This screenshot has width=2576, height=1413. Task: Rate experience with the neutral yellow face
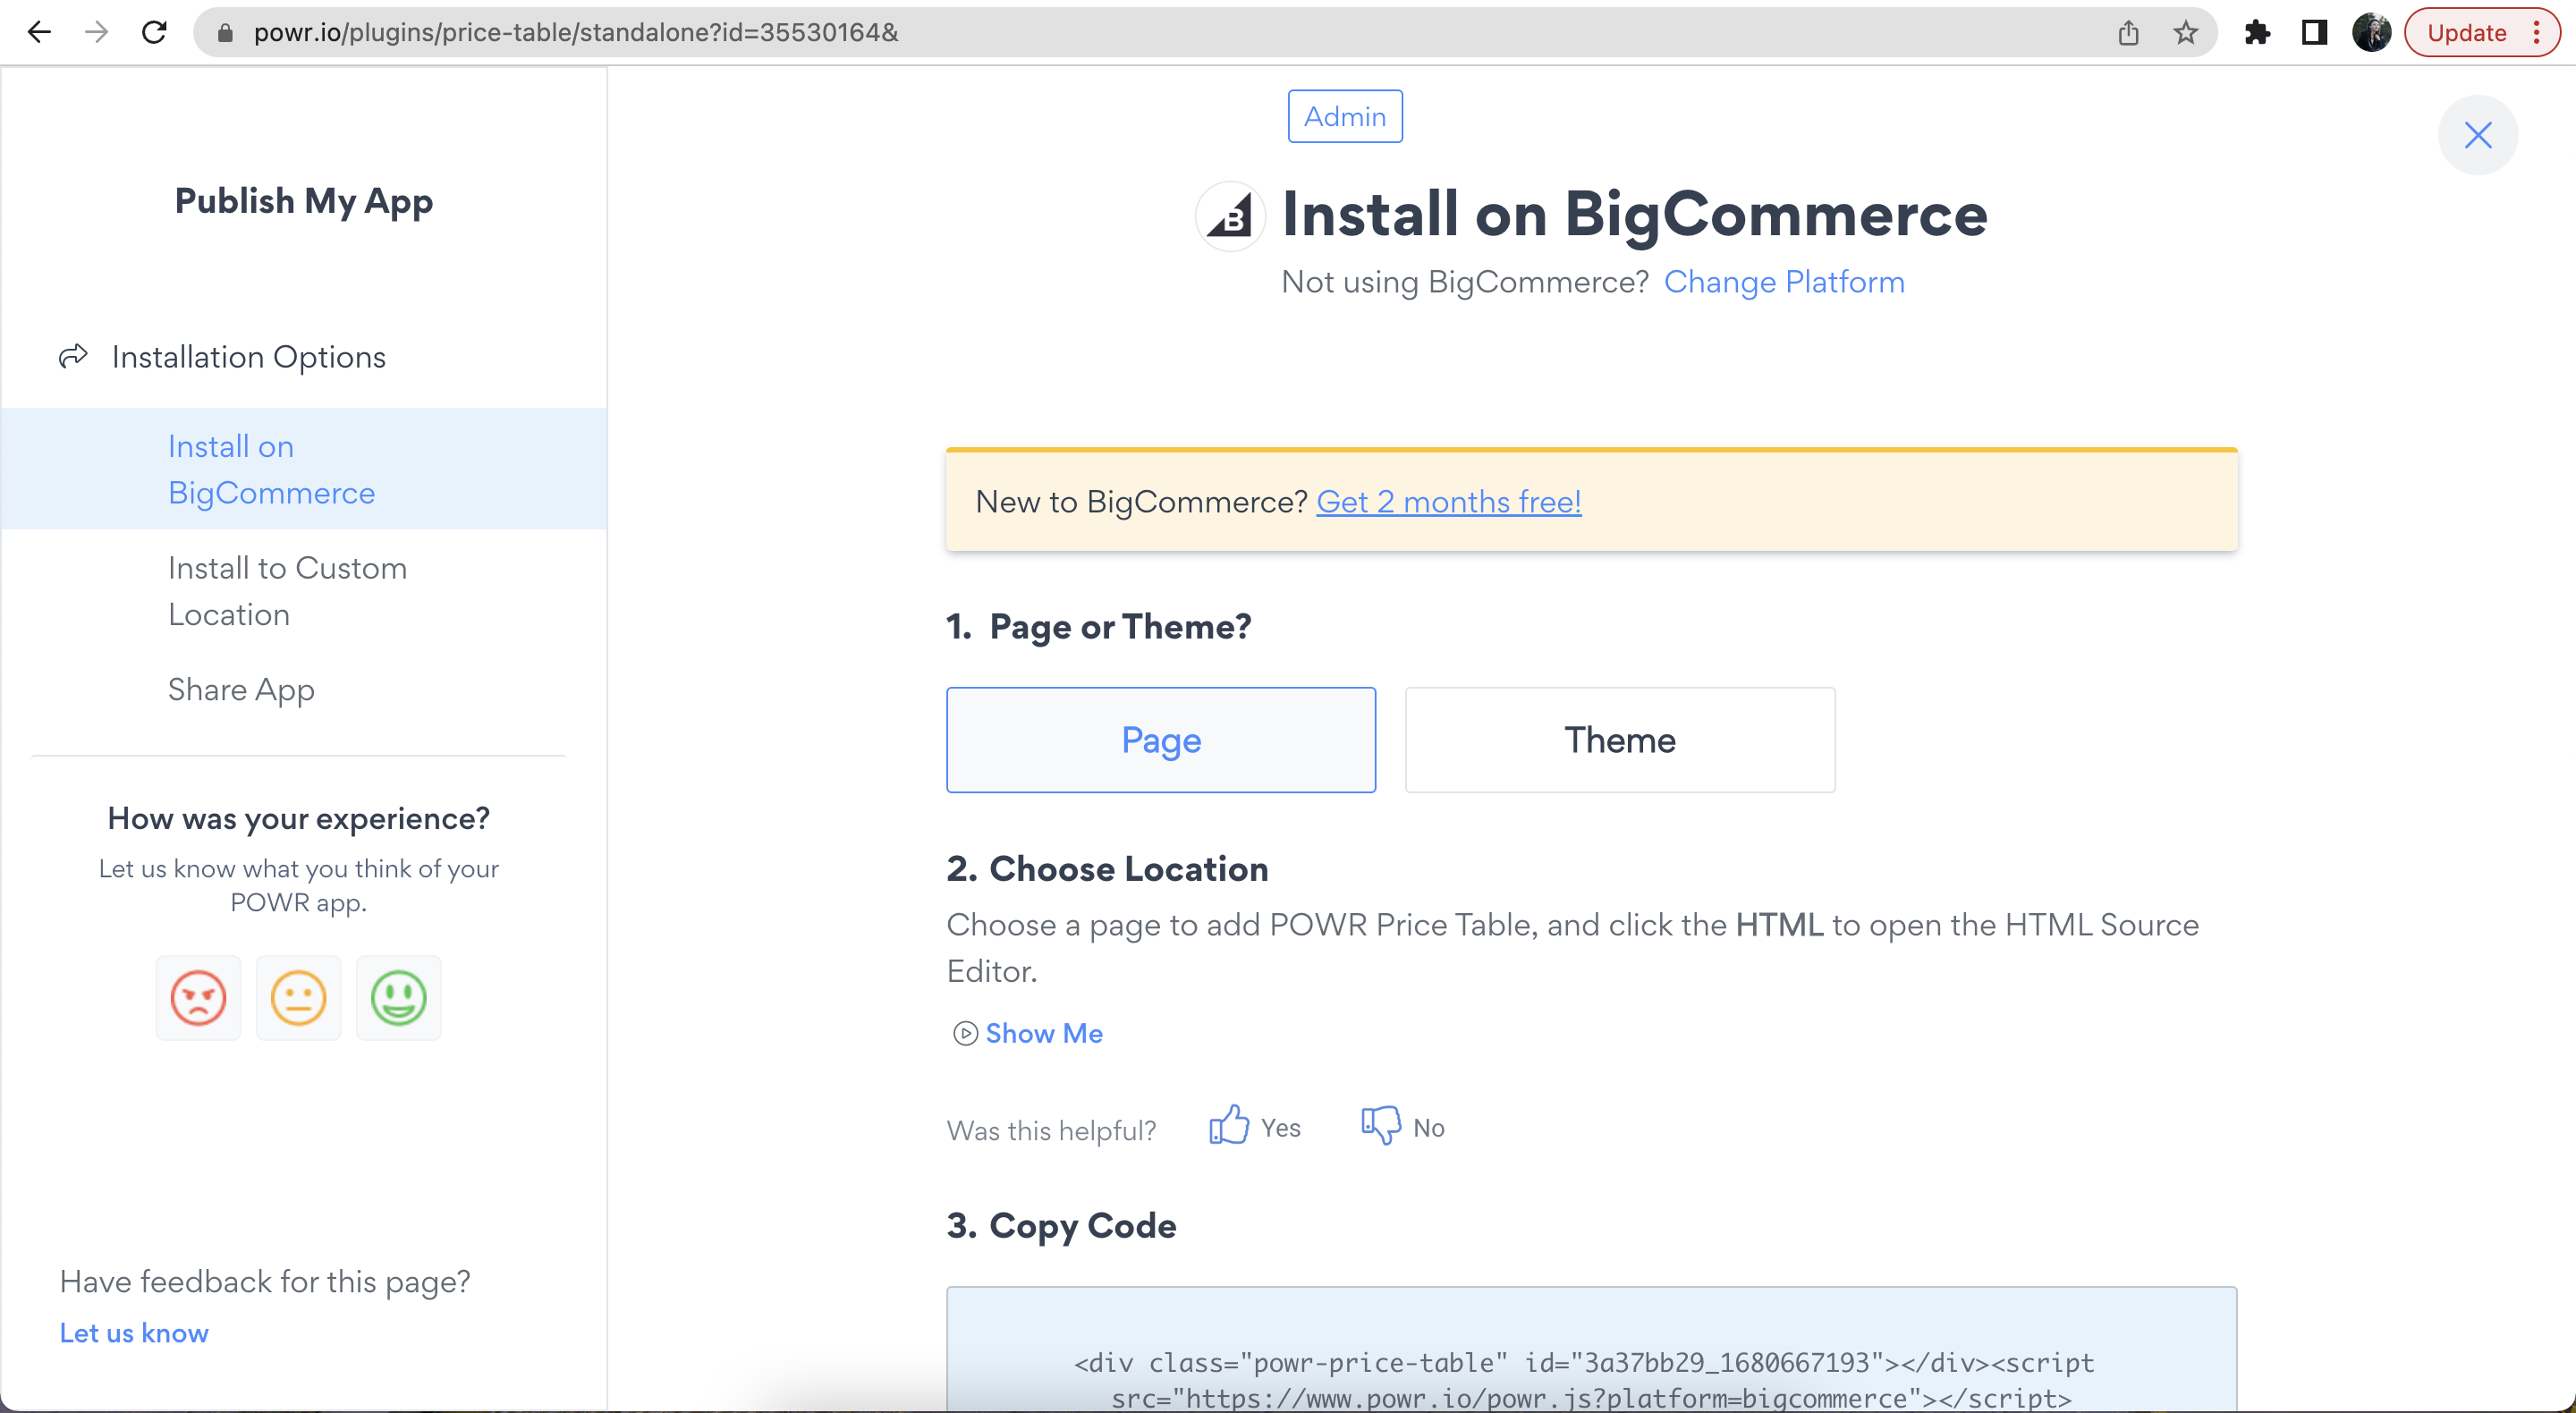[x=298, y=997]
